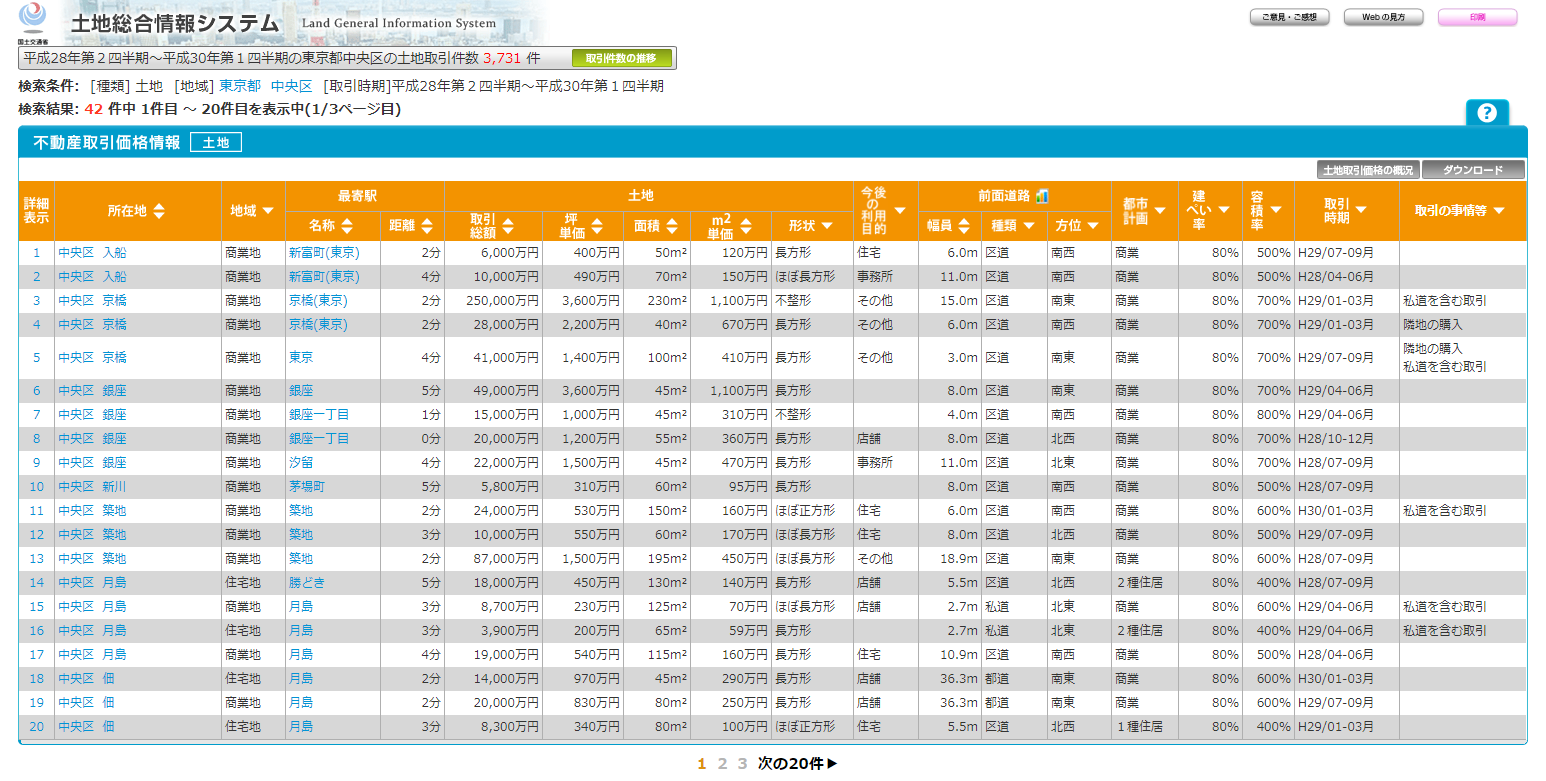Click the 勝どき station link
Image resolution: width=1546 pixels, height=781 pixels.
(307, 583)
